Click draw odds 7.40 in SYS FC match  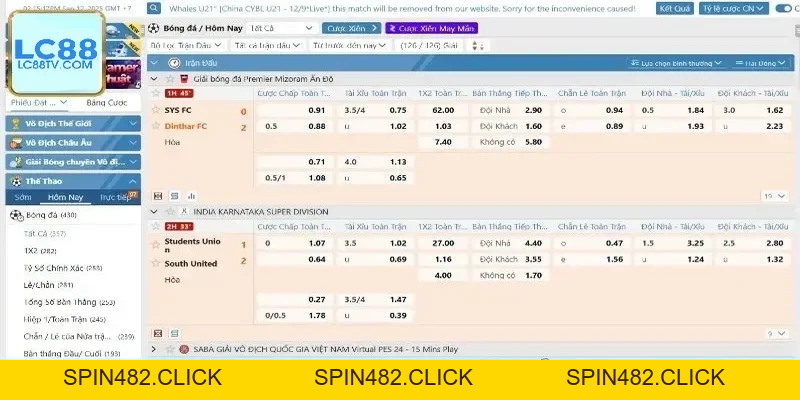(x=443, y=142)
